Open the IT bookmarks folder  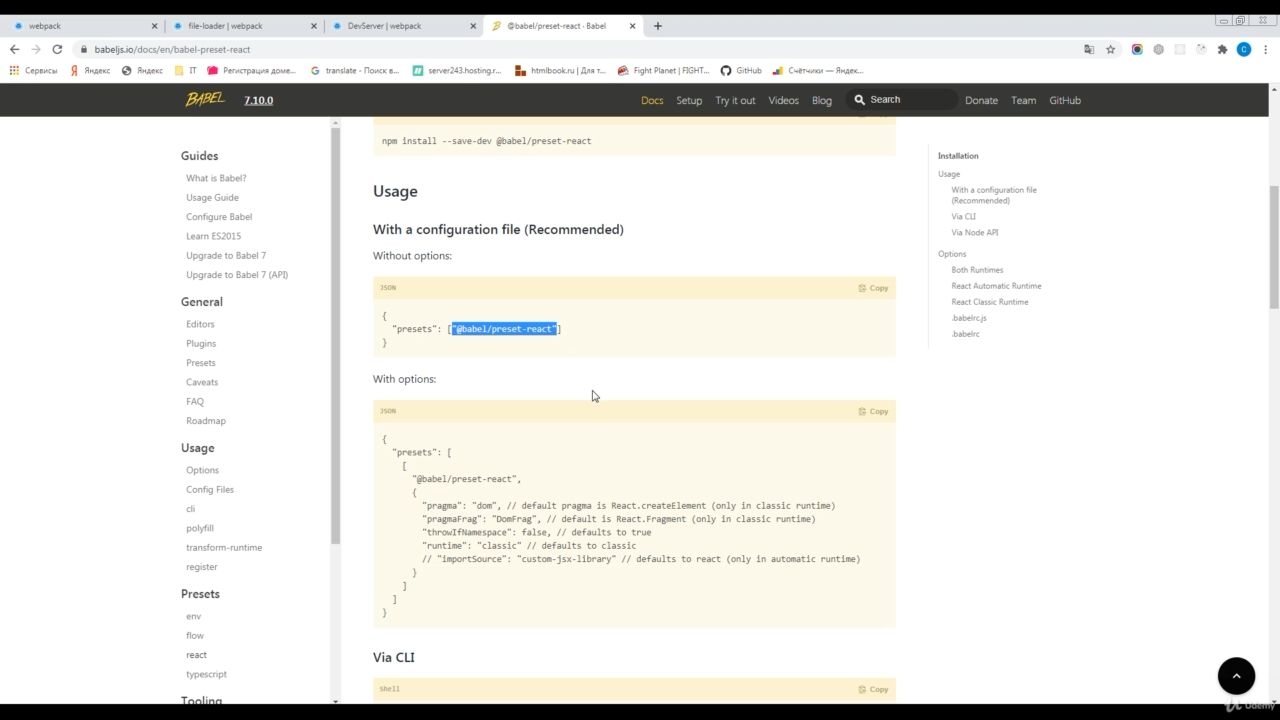186,70
